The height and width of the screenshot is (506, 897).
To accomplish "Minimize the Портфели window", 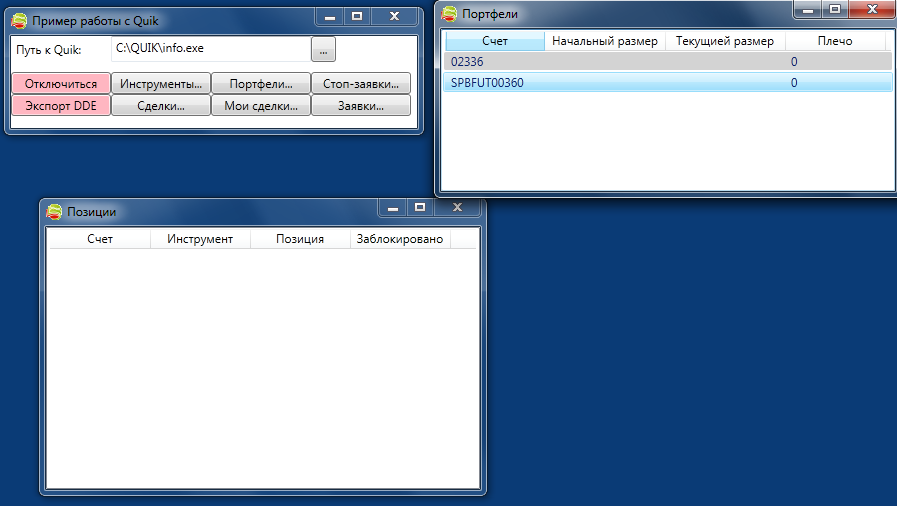I will [808, 9].
